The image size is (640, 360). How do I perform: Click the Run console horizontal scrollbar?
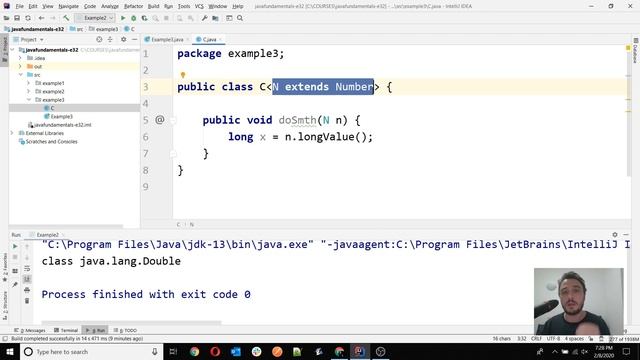click(131, 322)
